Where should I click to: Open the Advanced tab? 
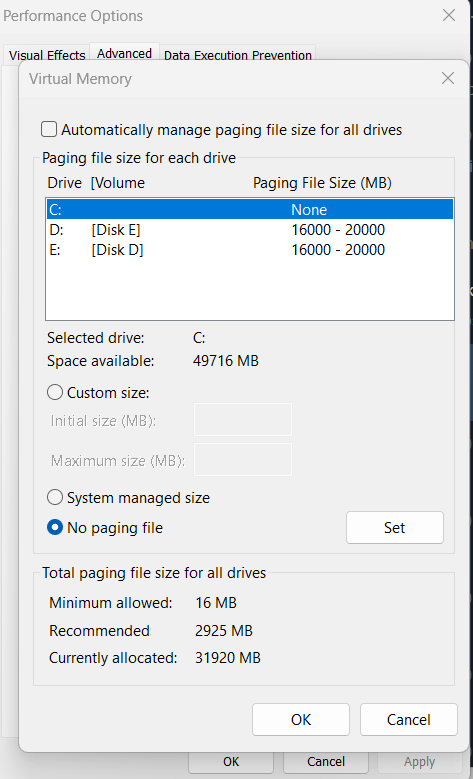pos(124,53)
